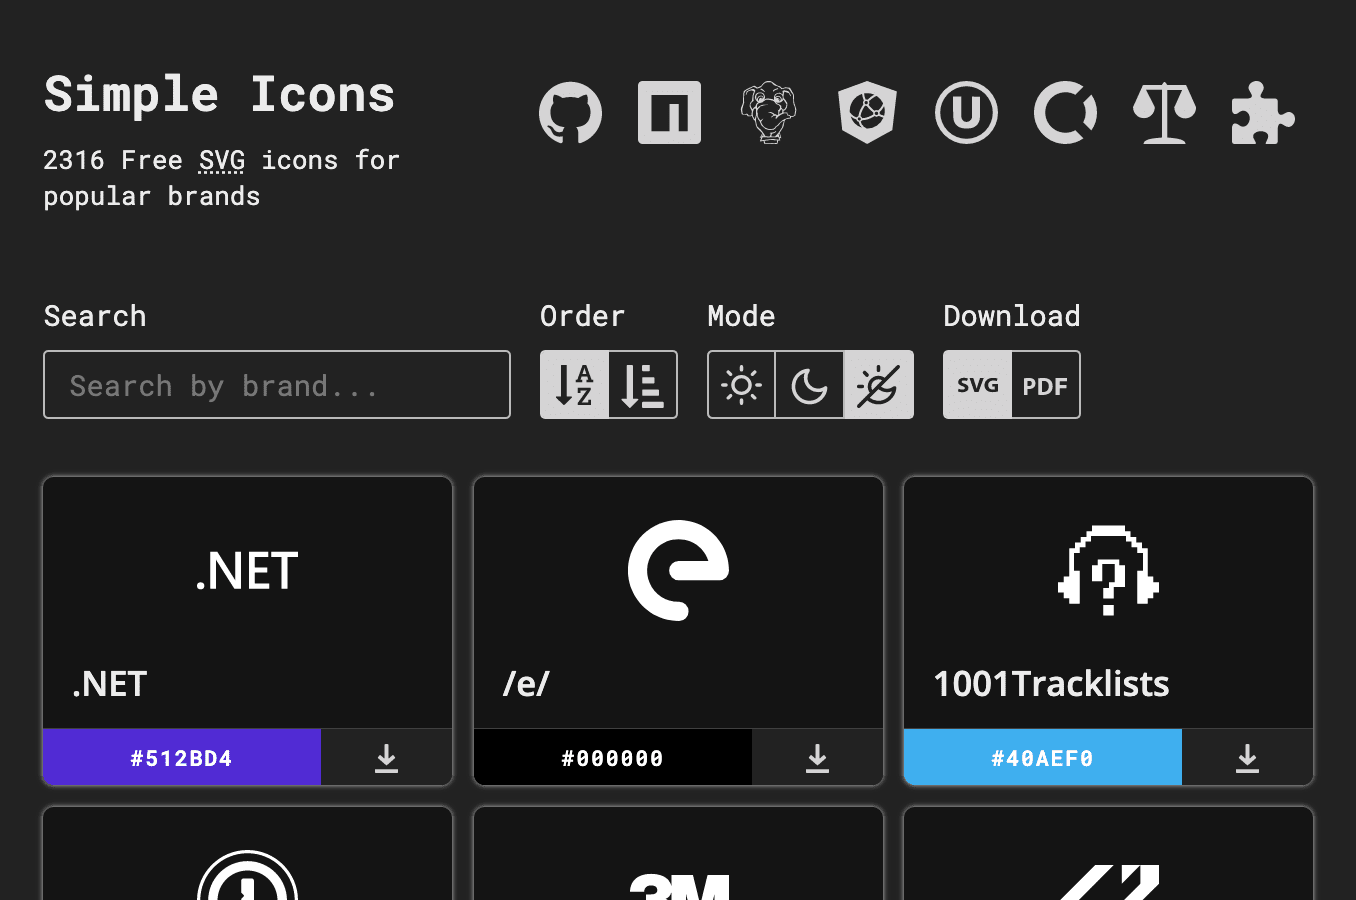Open the third-party extensions puzzle icon

click(x=1262, y=112)
